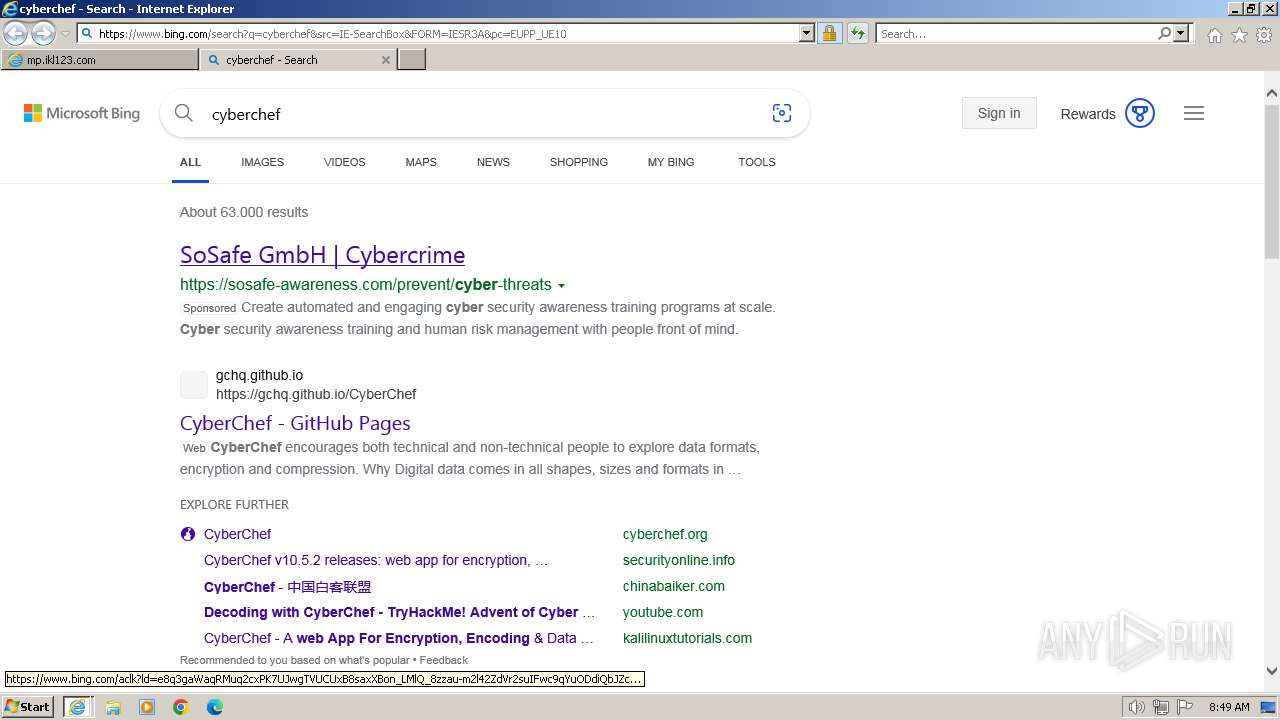This screenshot has height=720, width=1280.
Task: Click the youtube.com domain text
Action: coord(663,612)
